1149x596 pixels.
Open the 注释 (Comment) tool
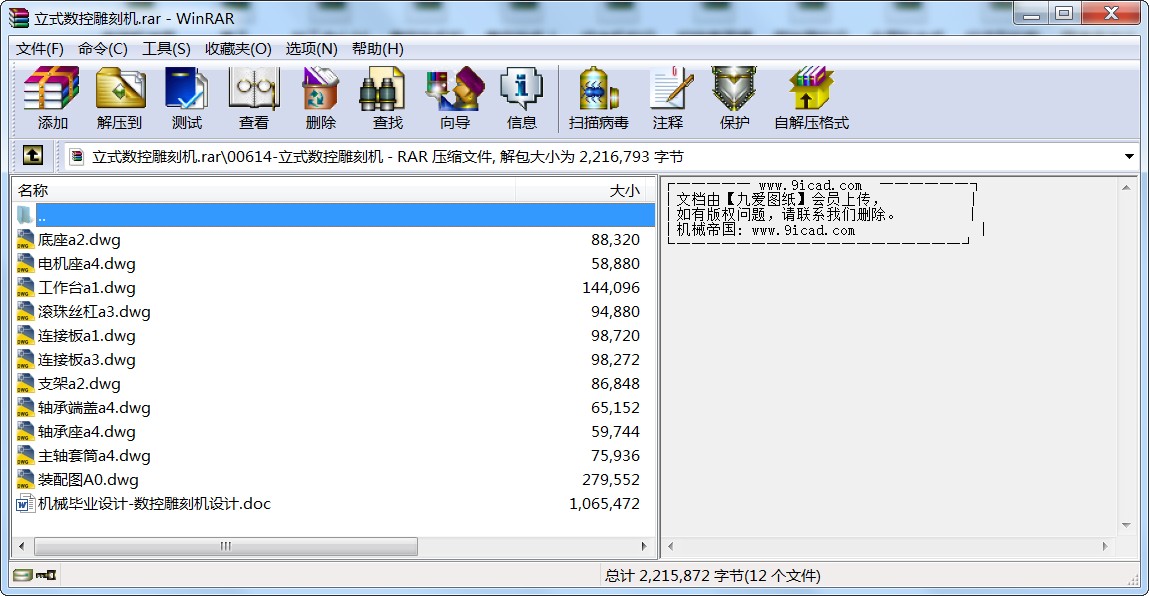tap(668, 98)
